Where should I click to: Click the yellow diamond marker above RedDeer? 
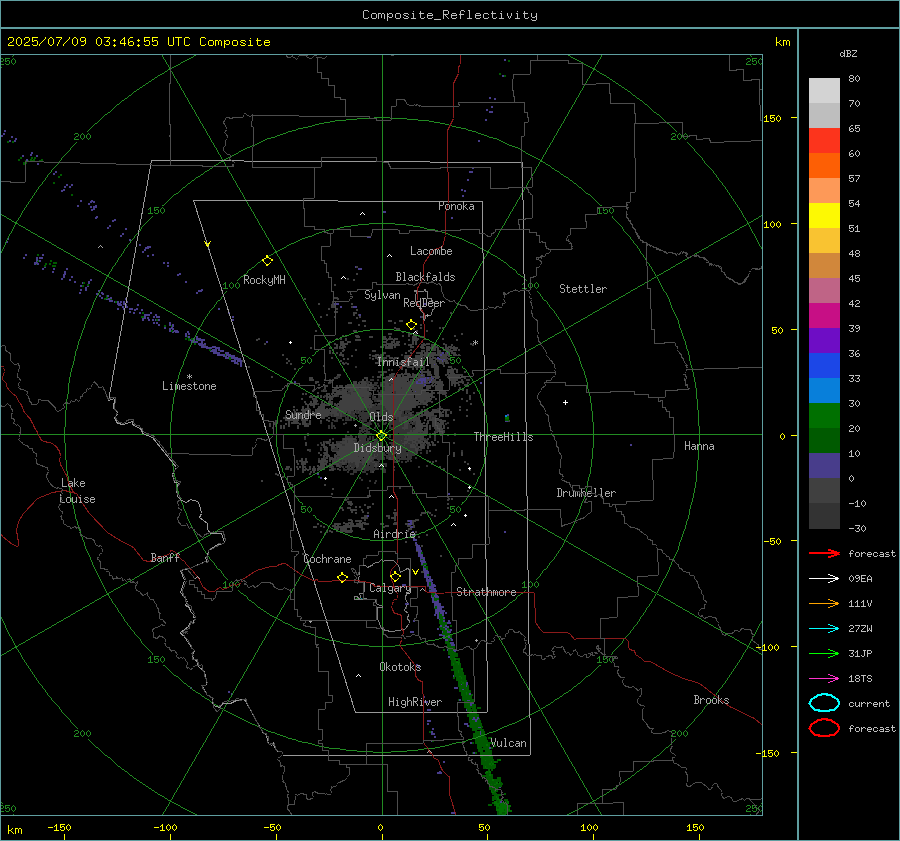pyautogui.click(x=411, y=325)
